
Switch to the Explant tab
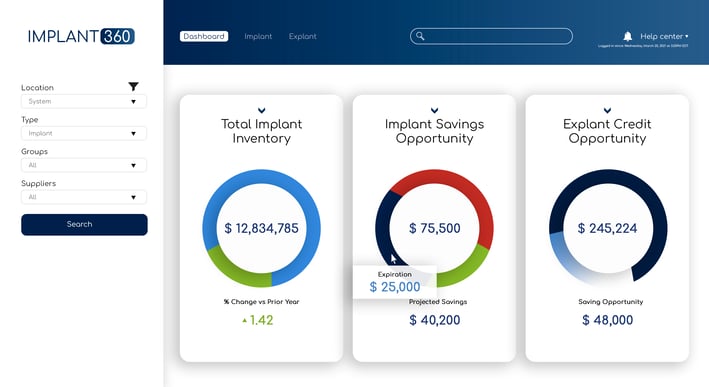point(303,36)
